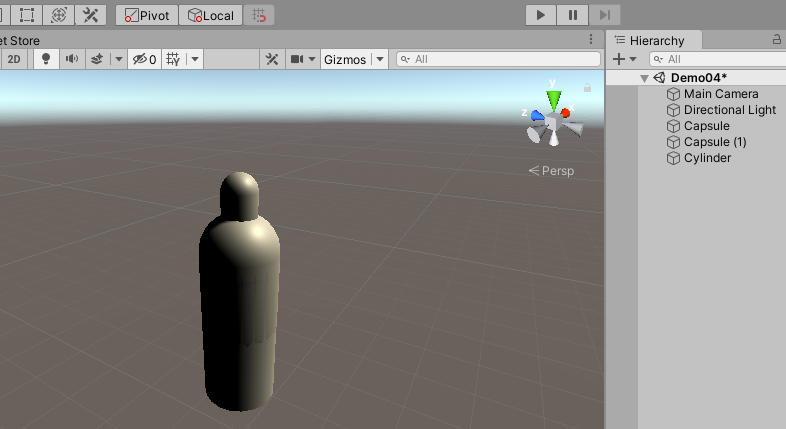Toggle scene lighting bulb
This screenshot has width=786, height=429.
[46, 59]
